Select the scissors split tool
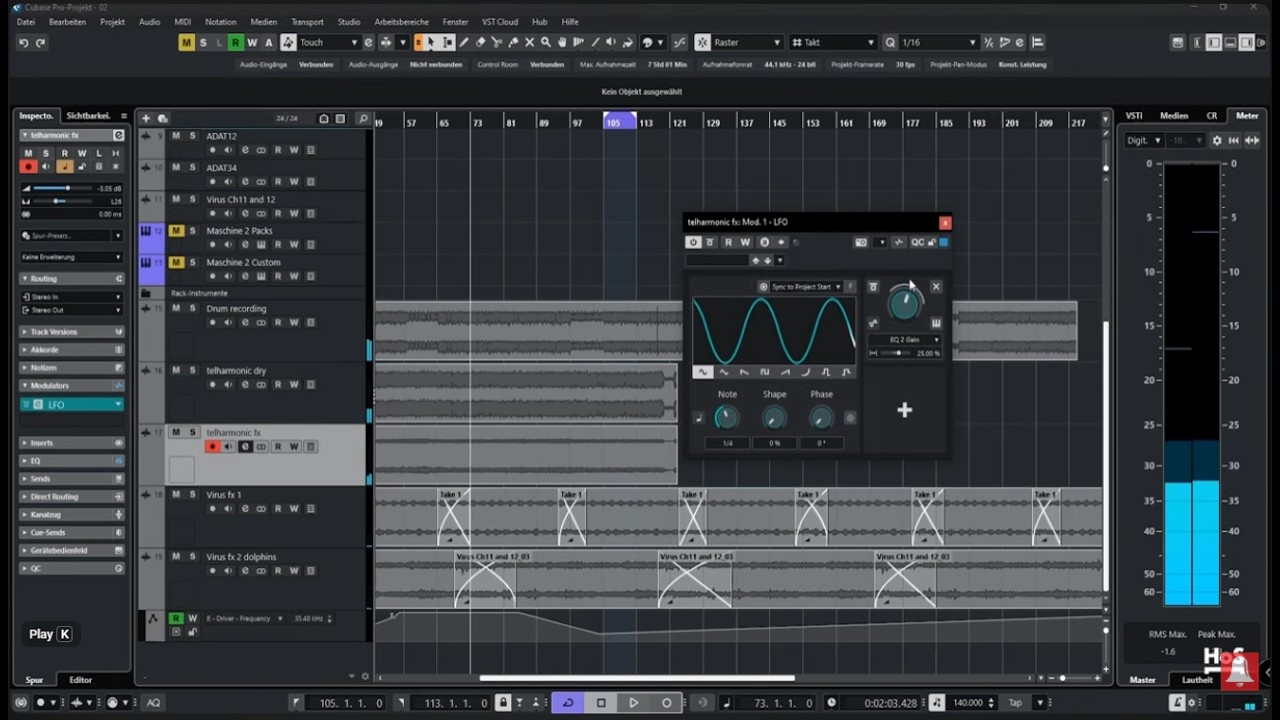The height and width of the screenshot is (720, 1280). coord(496,42)
